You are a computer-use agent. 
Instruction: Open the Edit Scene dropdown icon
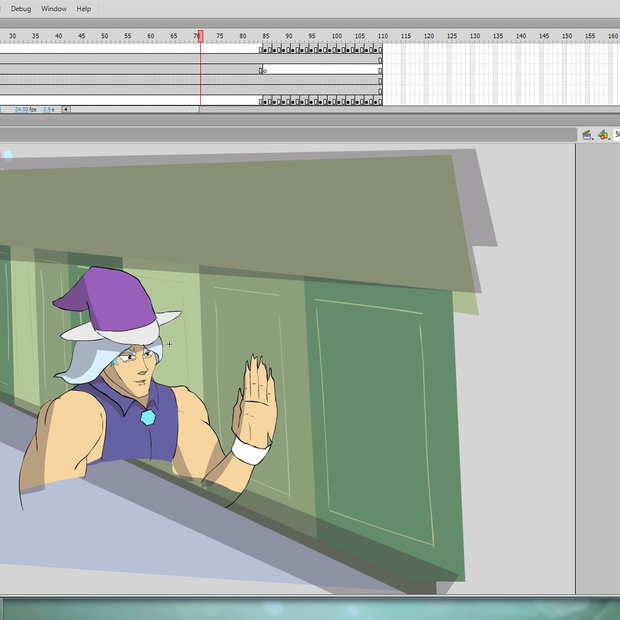[x=588, y=135]
